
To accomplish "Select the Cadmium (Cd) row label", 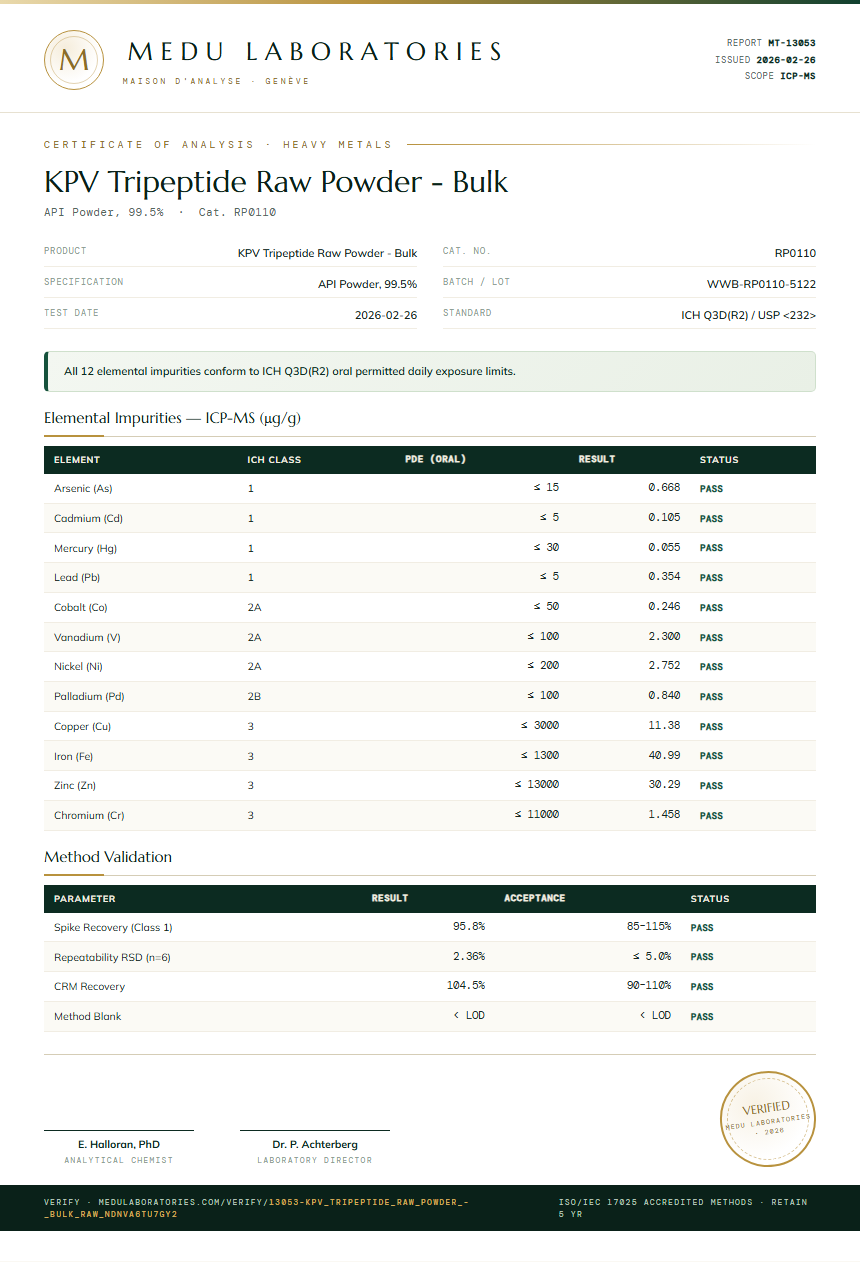I will (88, 519).
